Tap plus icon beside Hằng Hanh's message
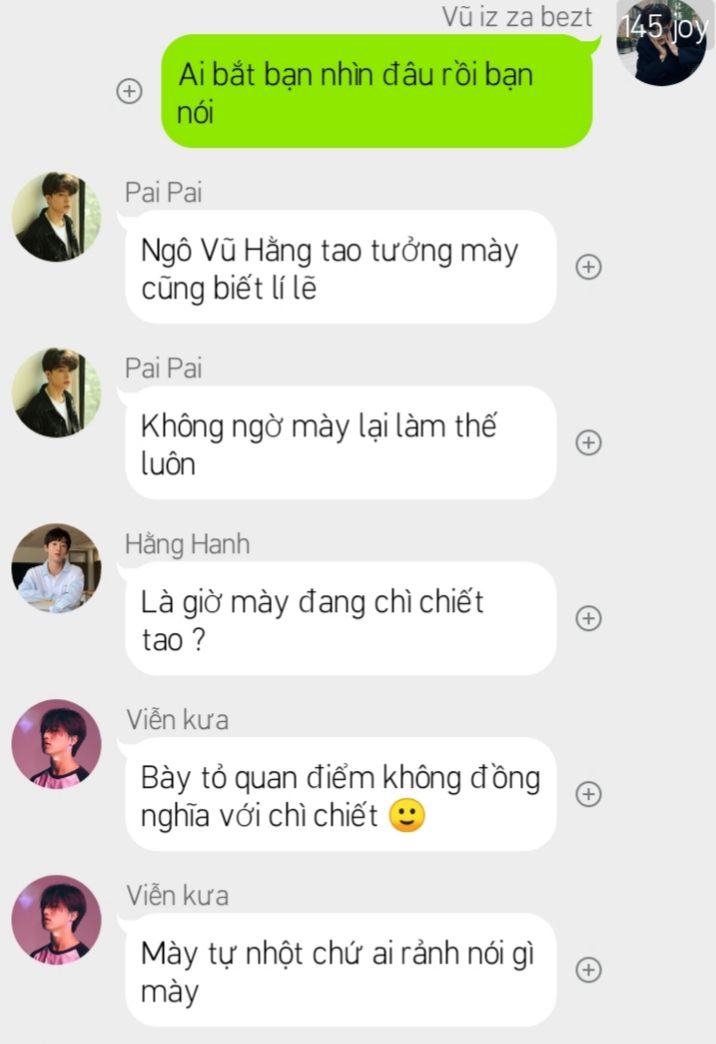The image size is (716, 1044). pos(588,619)
